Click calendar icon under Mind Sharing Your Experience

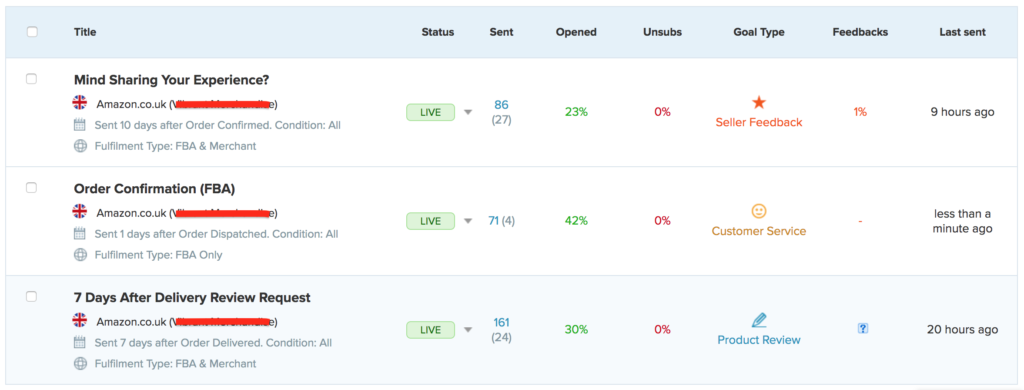click(80, 125)
